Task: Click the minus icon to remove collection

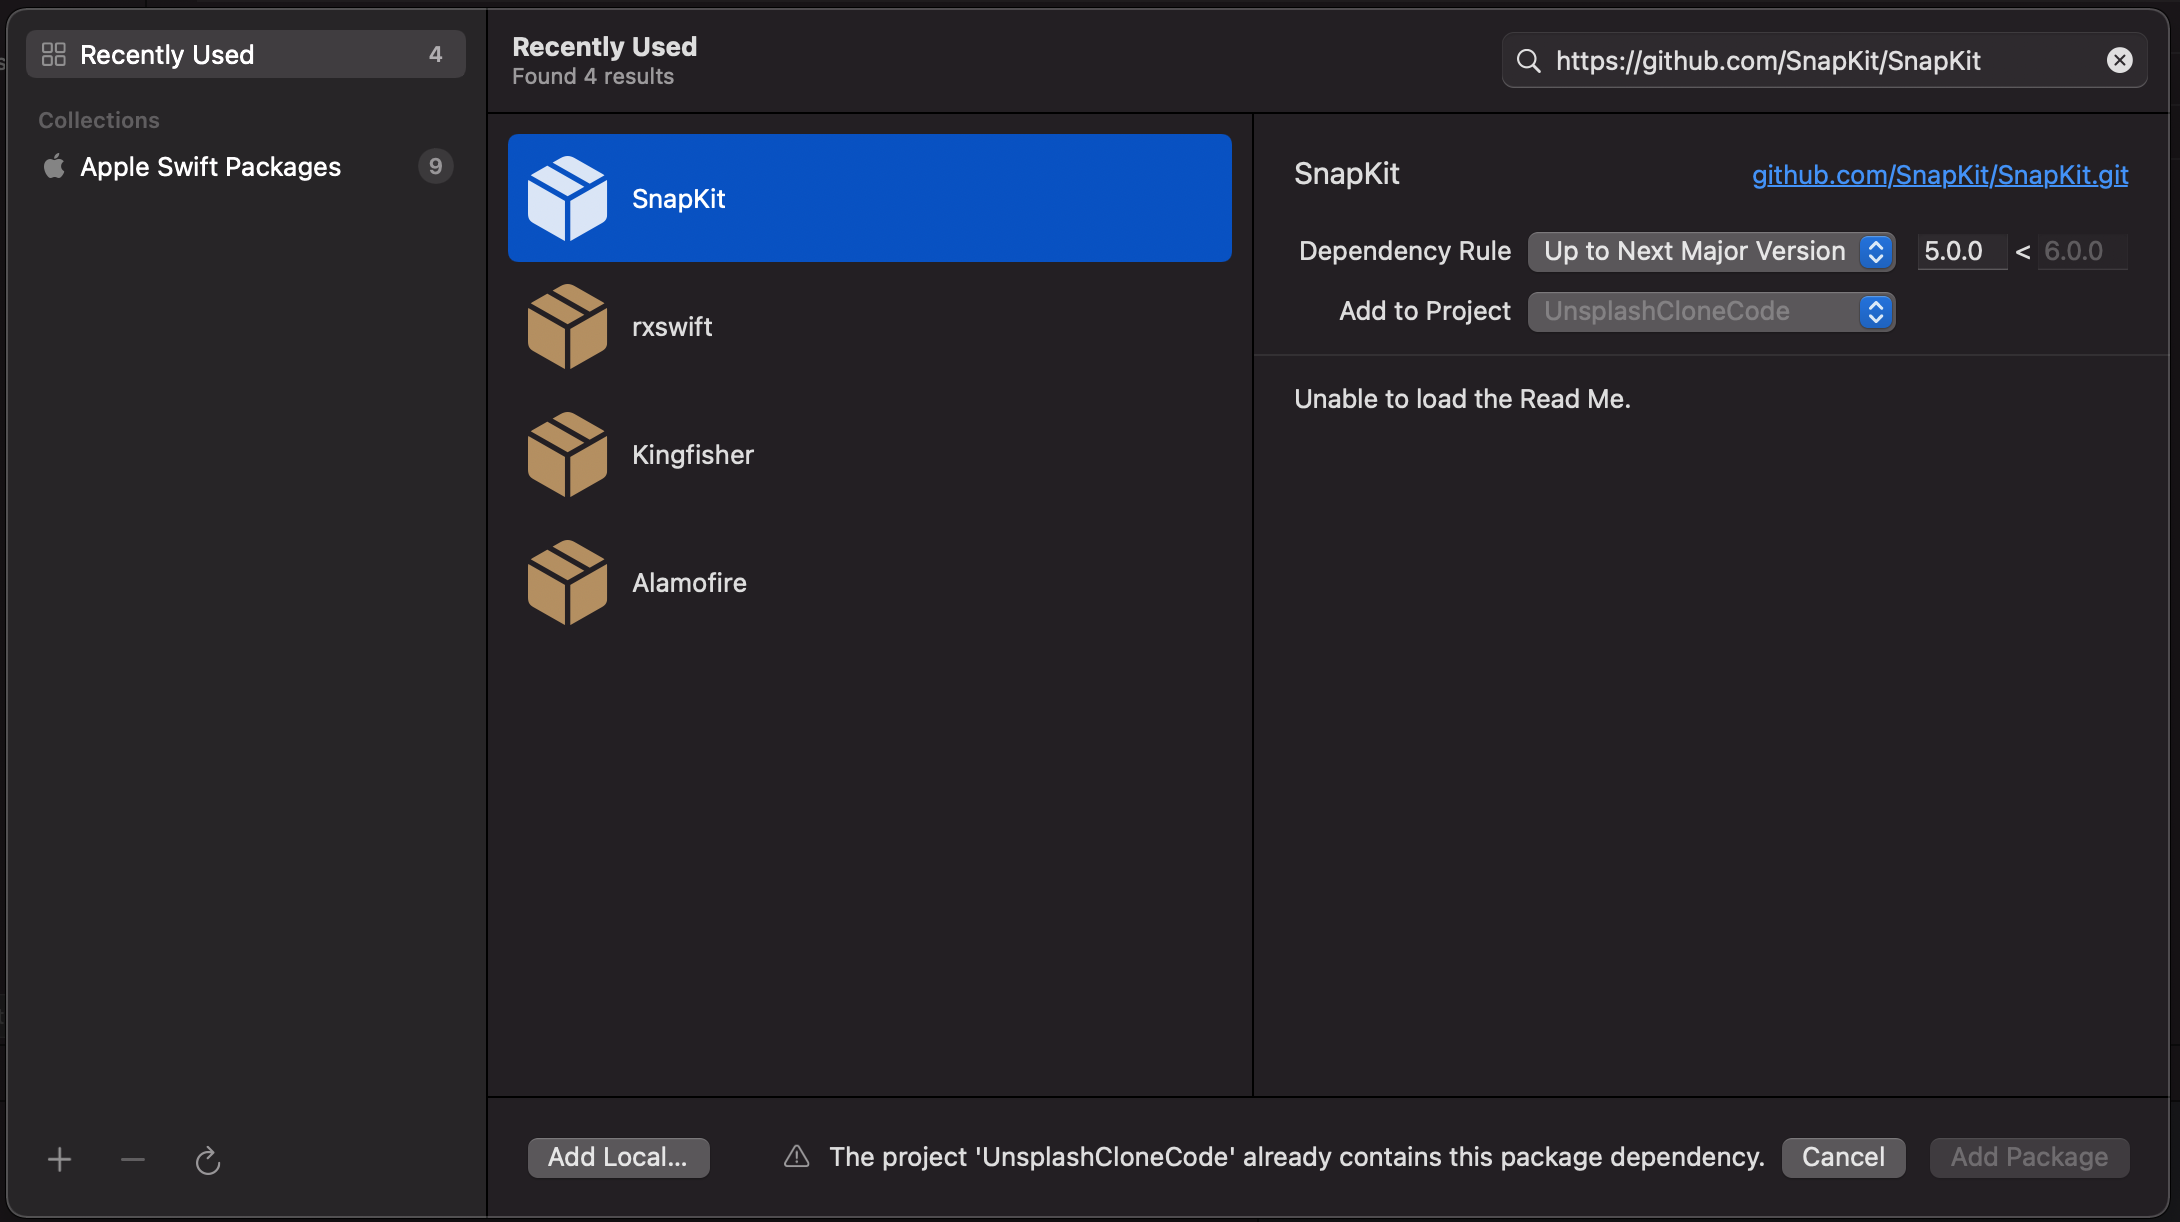Action: (133, 1160)
